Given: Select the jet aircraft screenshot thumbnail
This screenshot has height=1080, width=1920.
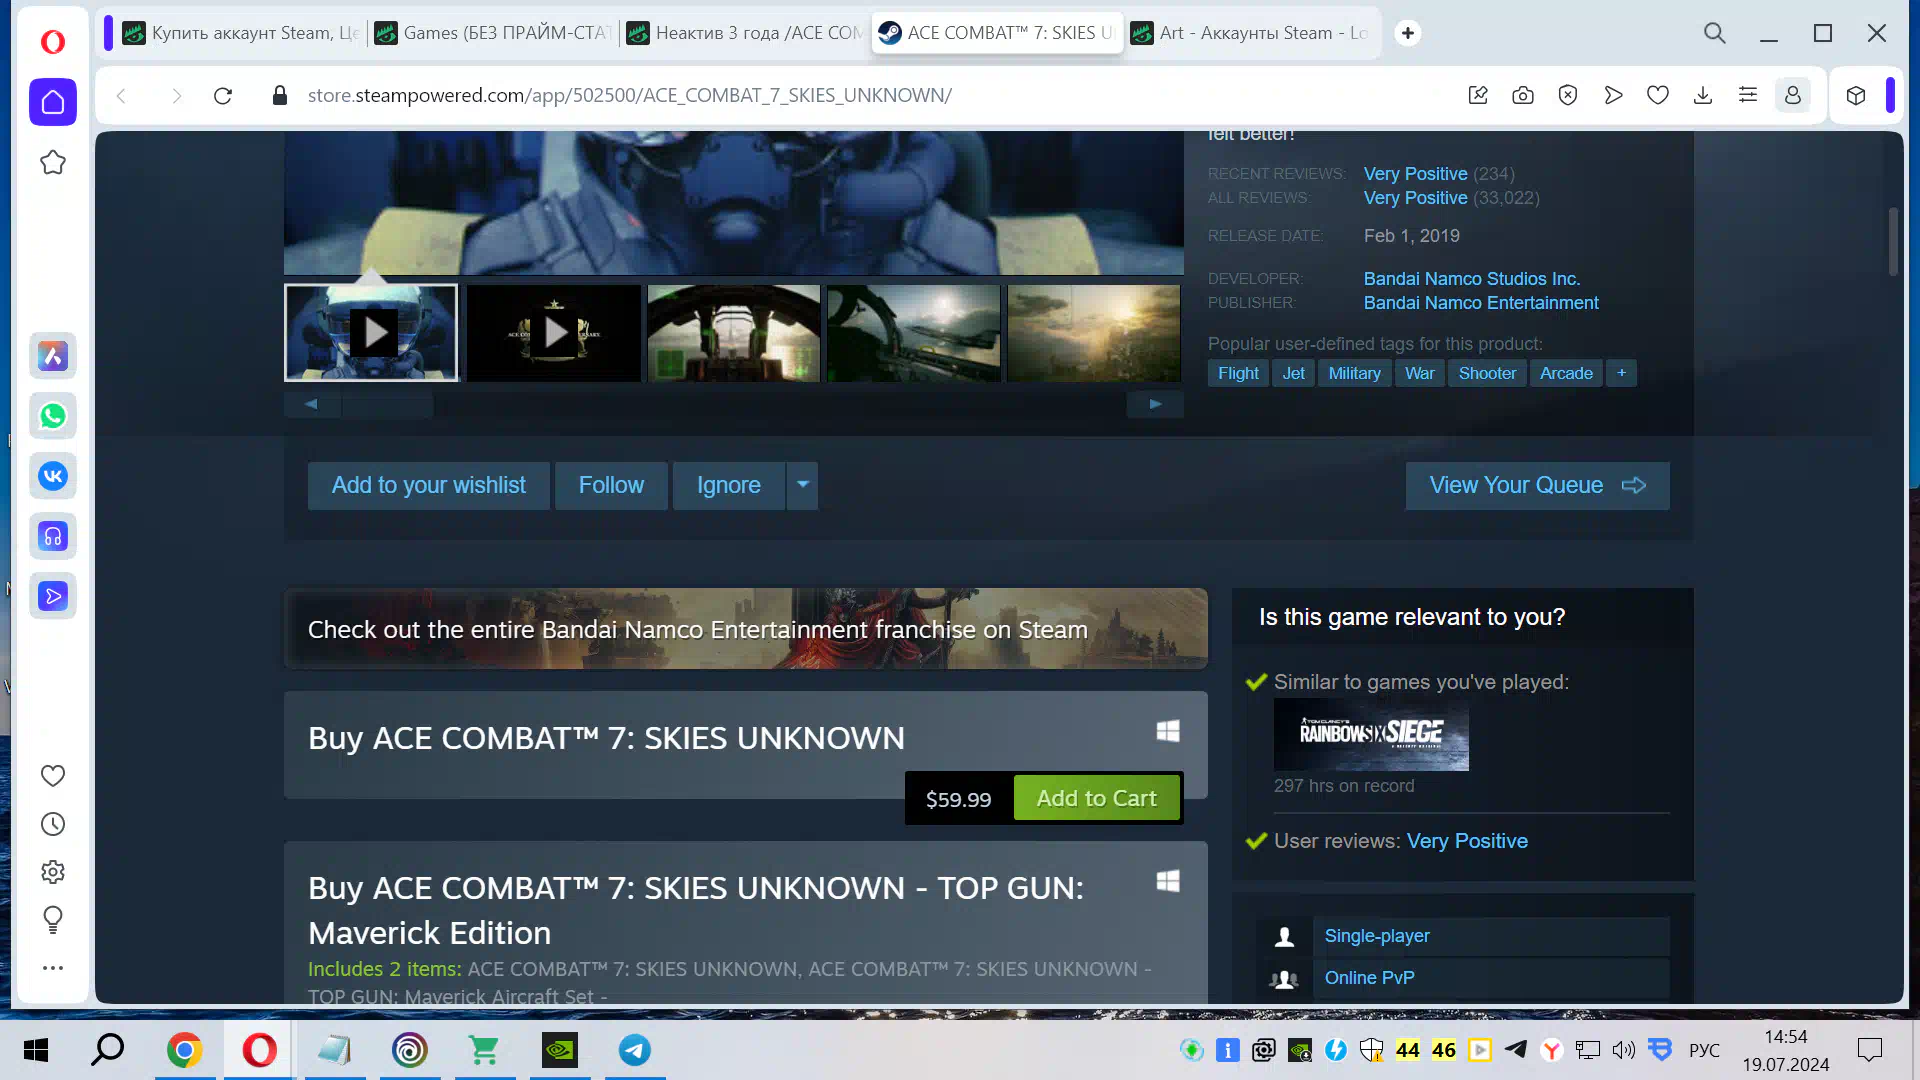Looking at the screenshot, I should pos(914,333).
